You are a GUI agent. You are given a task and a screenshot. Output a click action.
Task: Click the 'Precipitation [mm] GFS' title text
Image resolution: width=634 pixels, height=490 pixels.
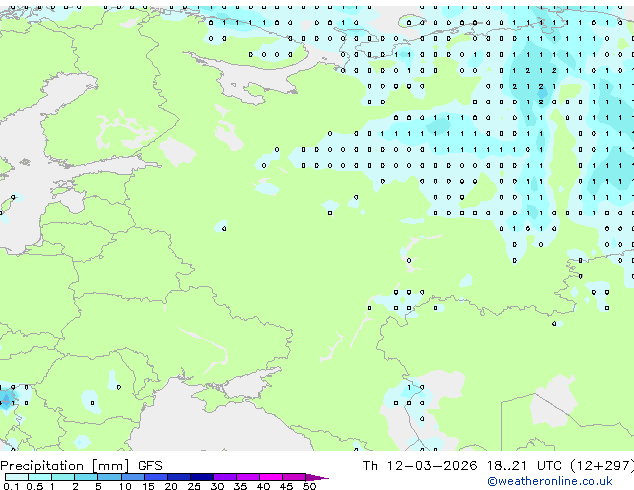tap(81, 466)
